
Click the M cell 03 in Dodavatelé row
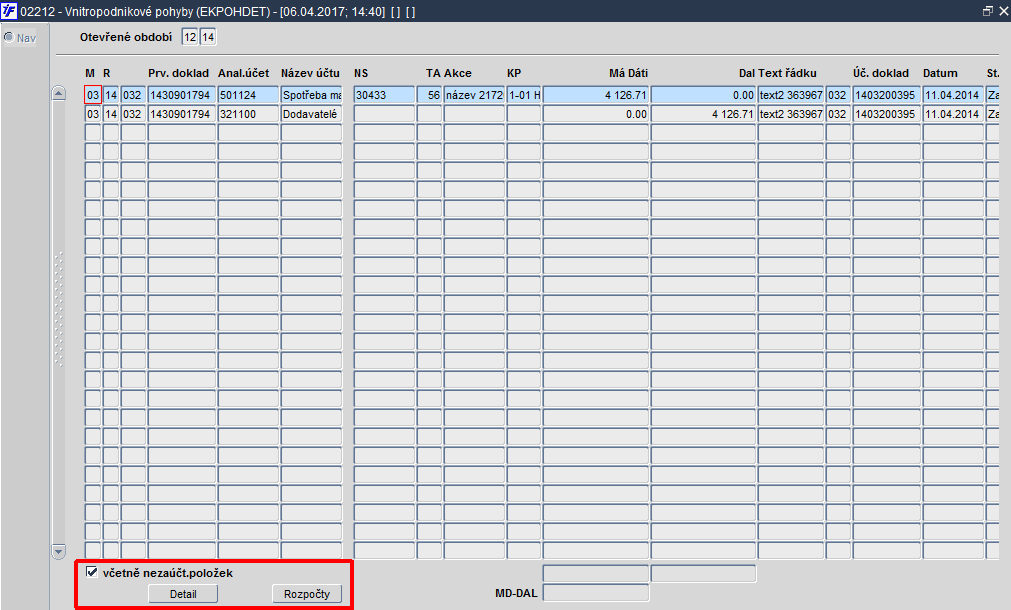(x=93, y=114)
